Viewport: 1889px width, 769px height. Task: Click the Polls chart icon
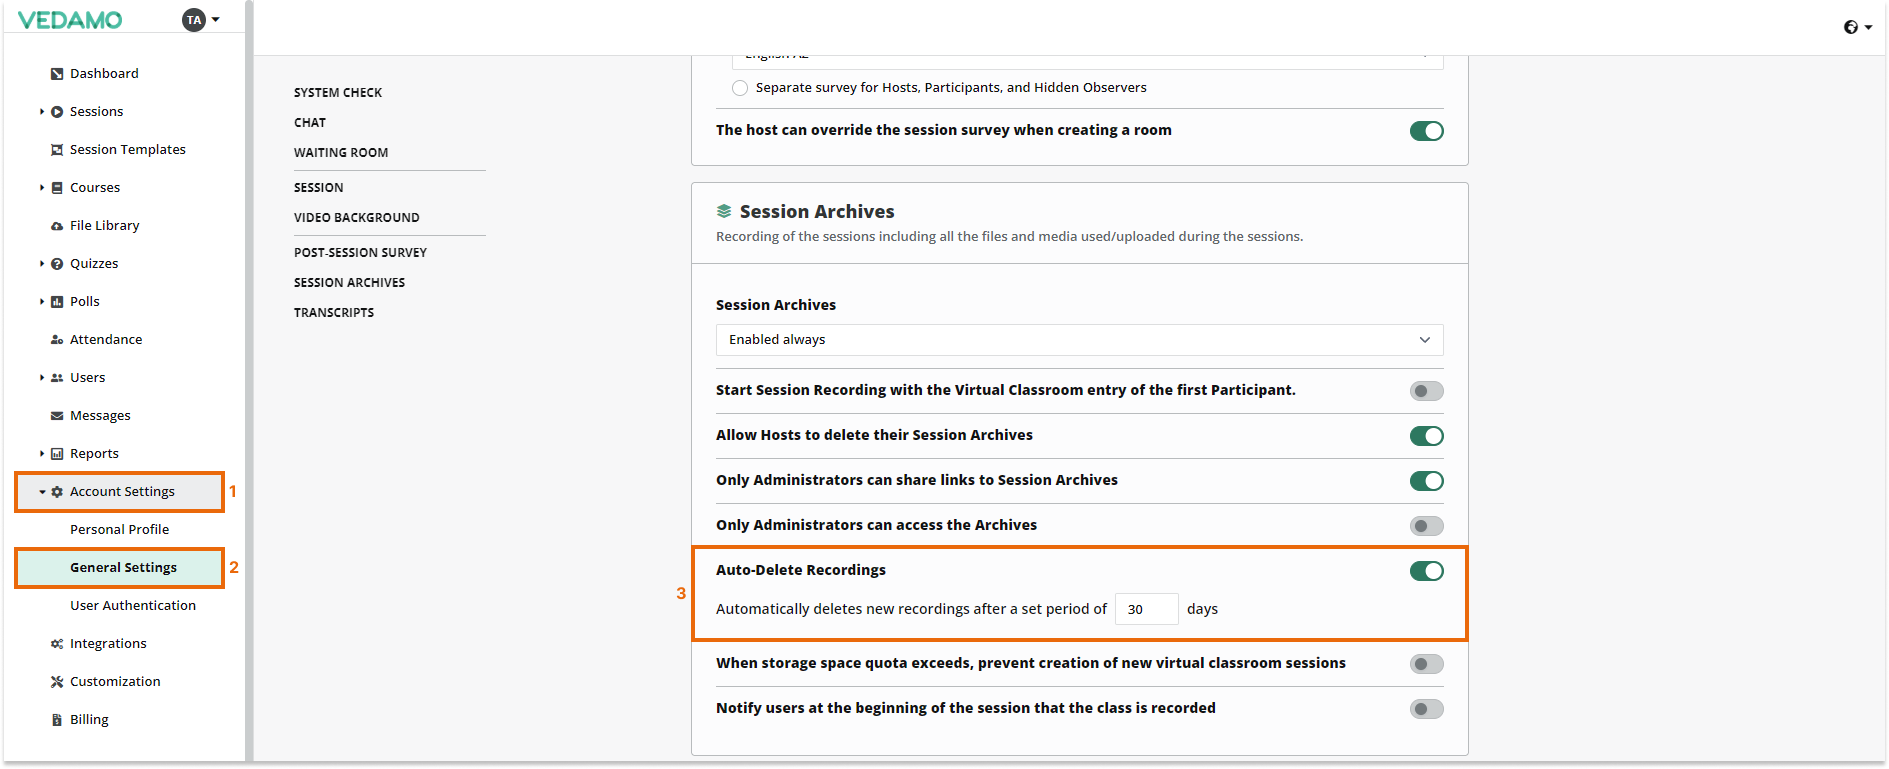pos(57,302)
